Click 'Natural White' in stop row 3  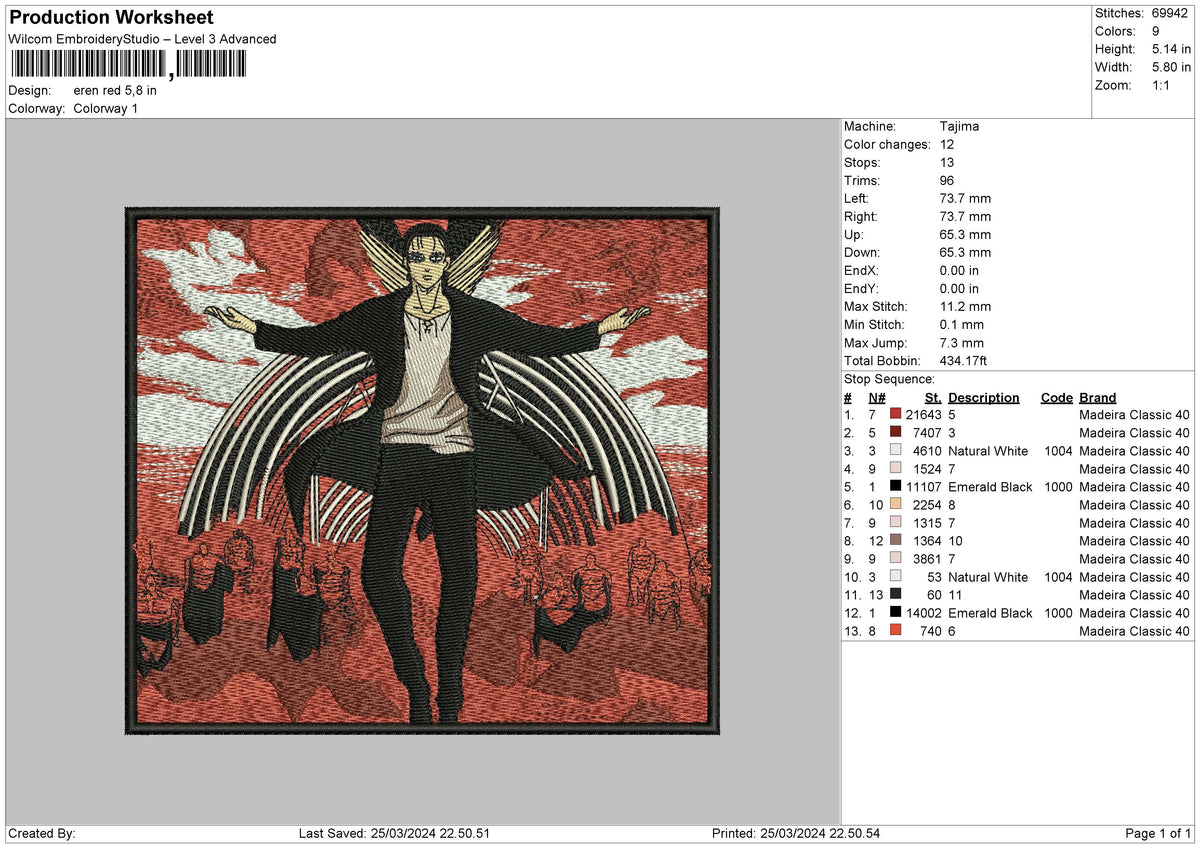pos(988,450)
